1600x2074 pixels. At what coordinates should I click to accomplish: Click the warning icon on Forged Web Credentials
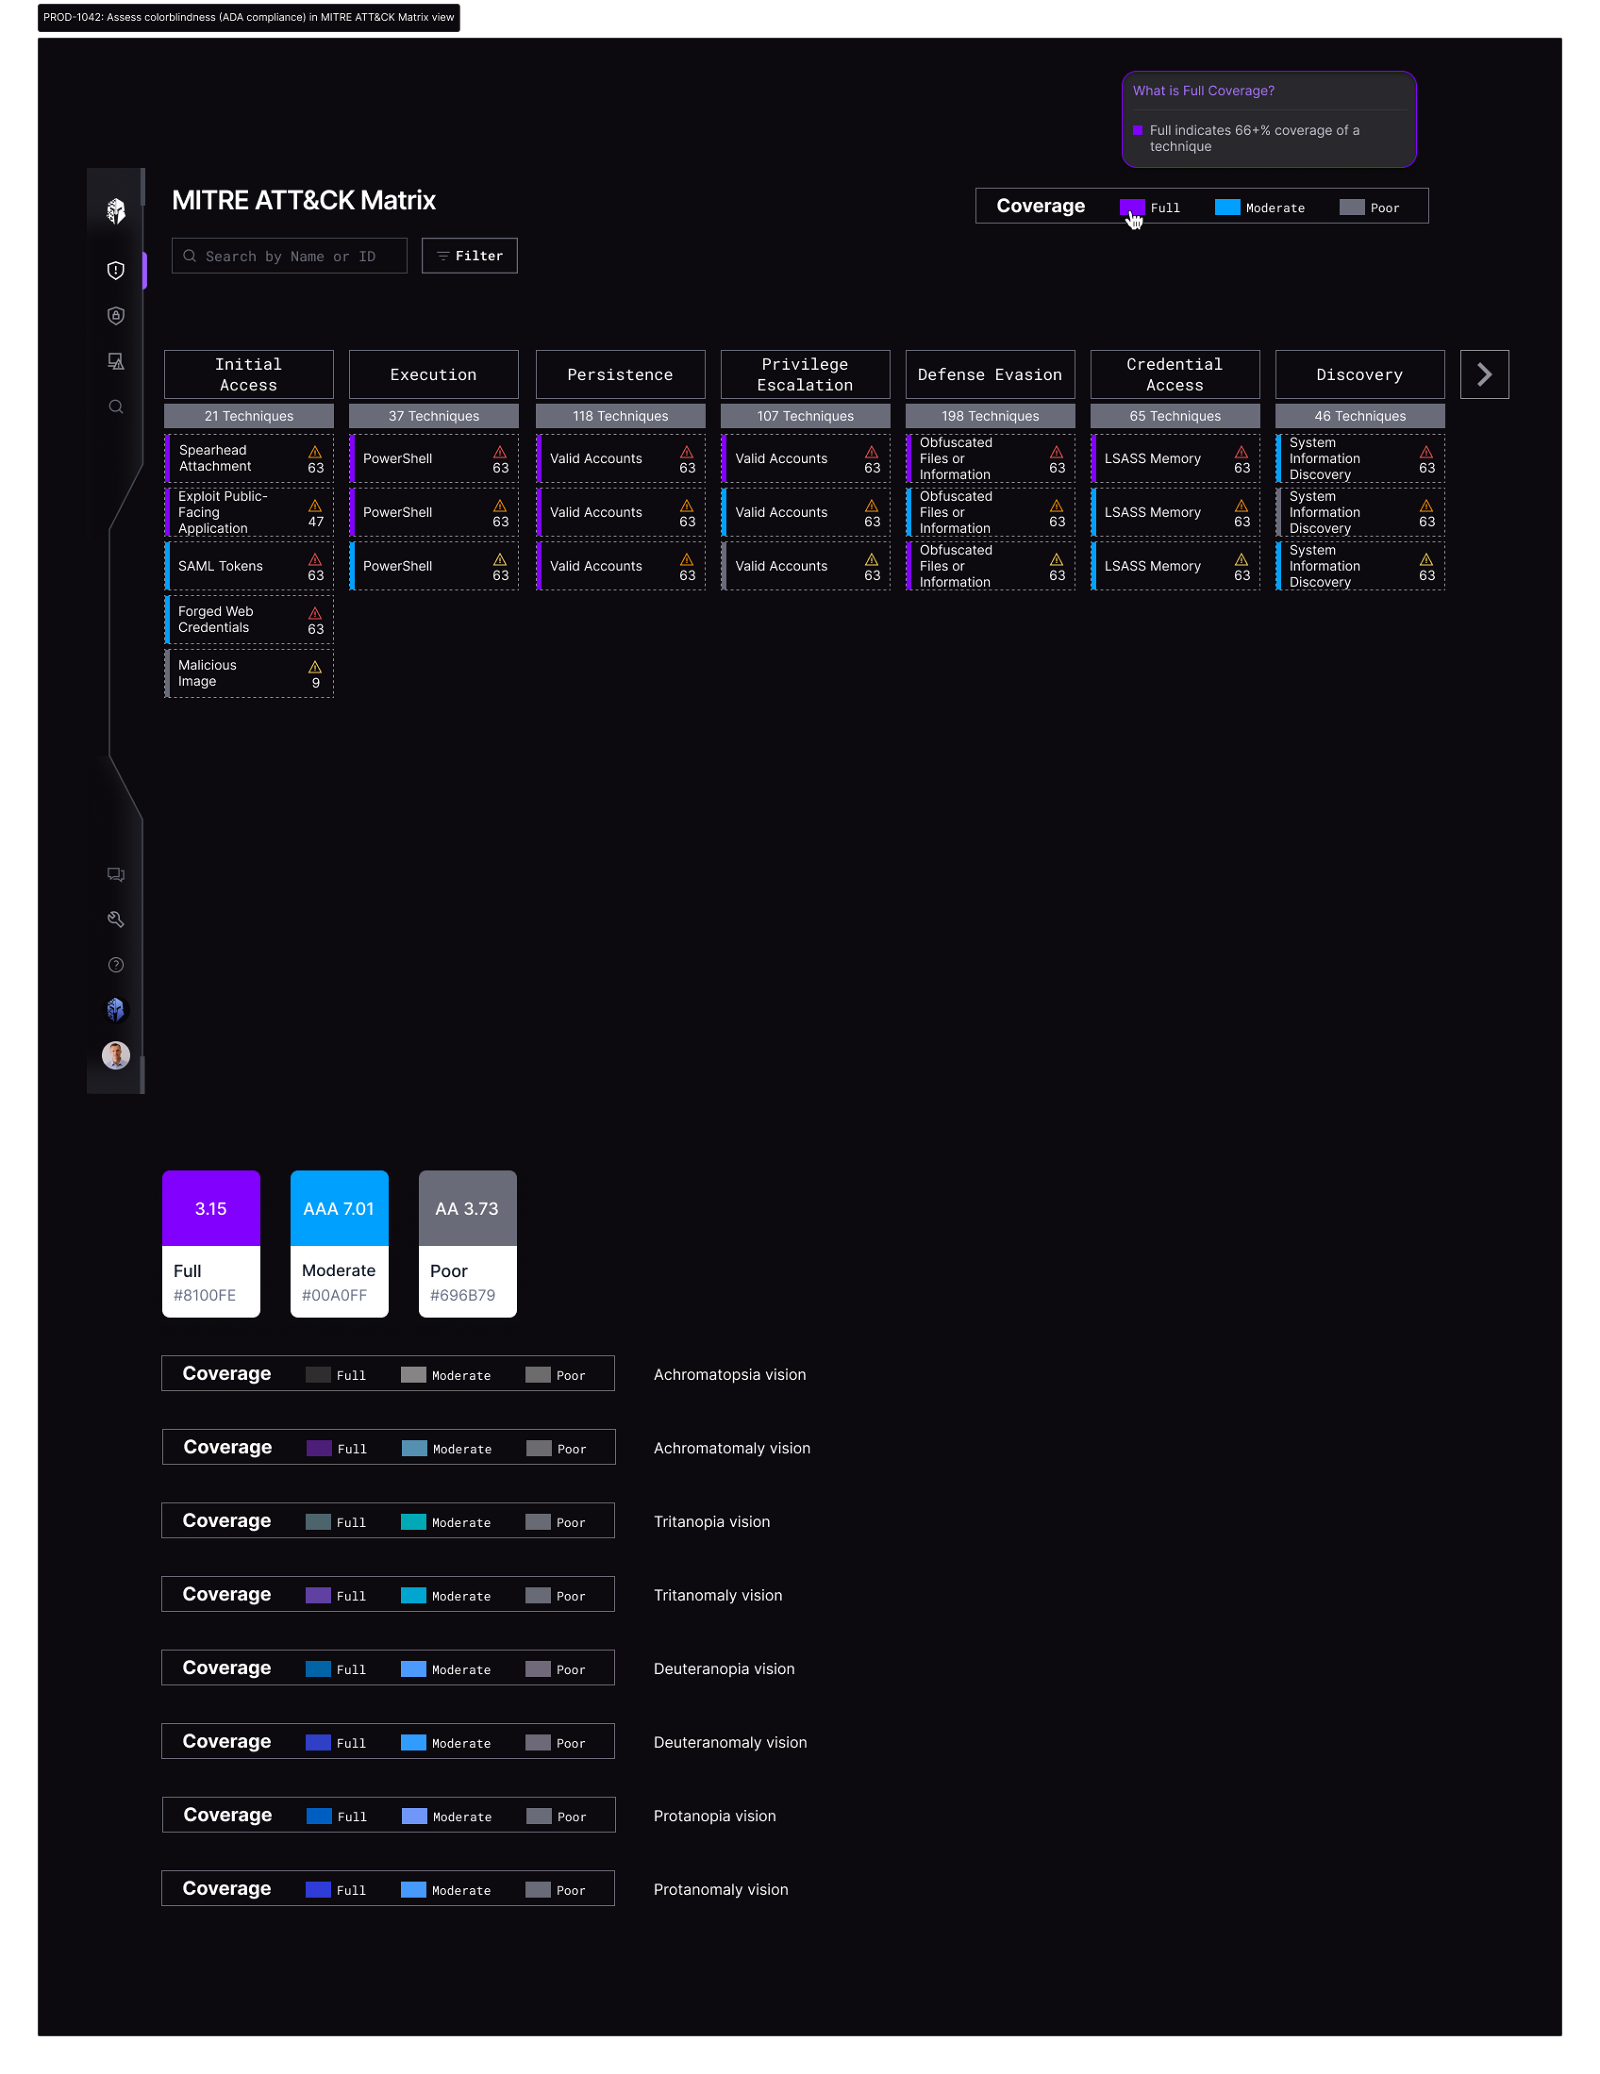tap(315, 613)
